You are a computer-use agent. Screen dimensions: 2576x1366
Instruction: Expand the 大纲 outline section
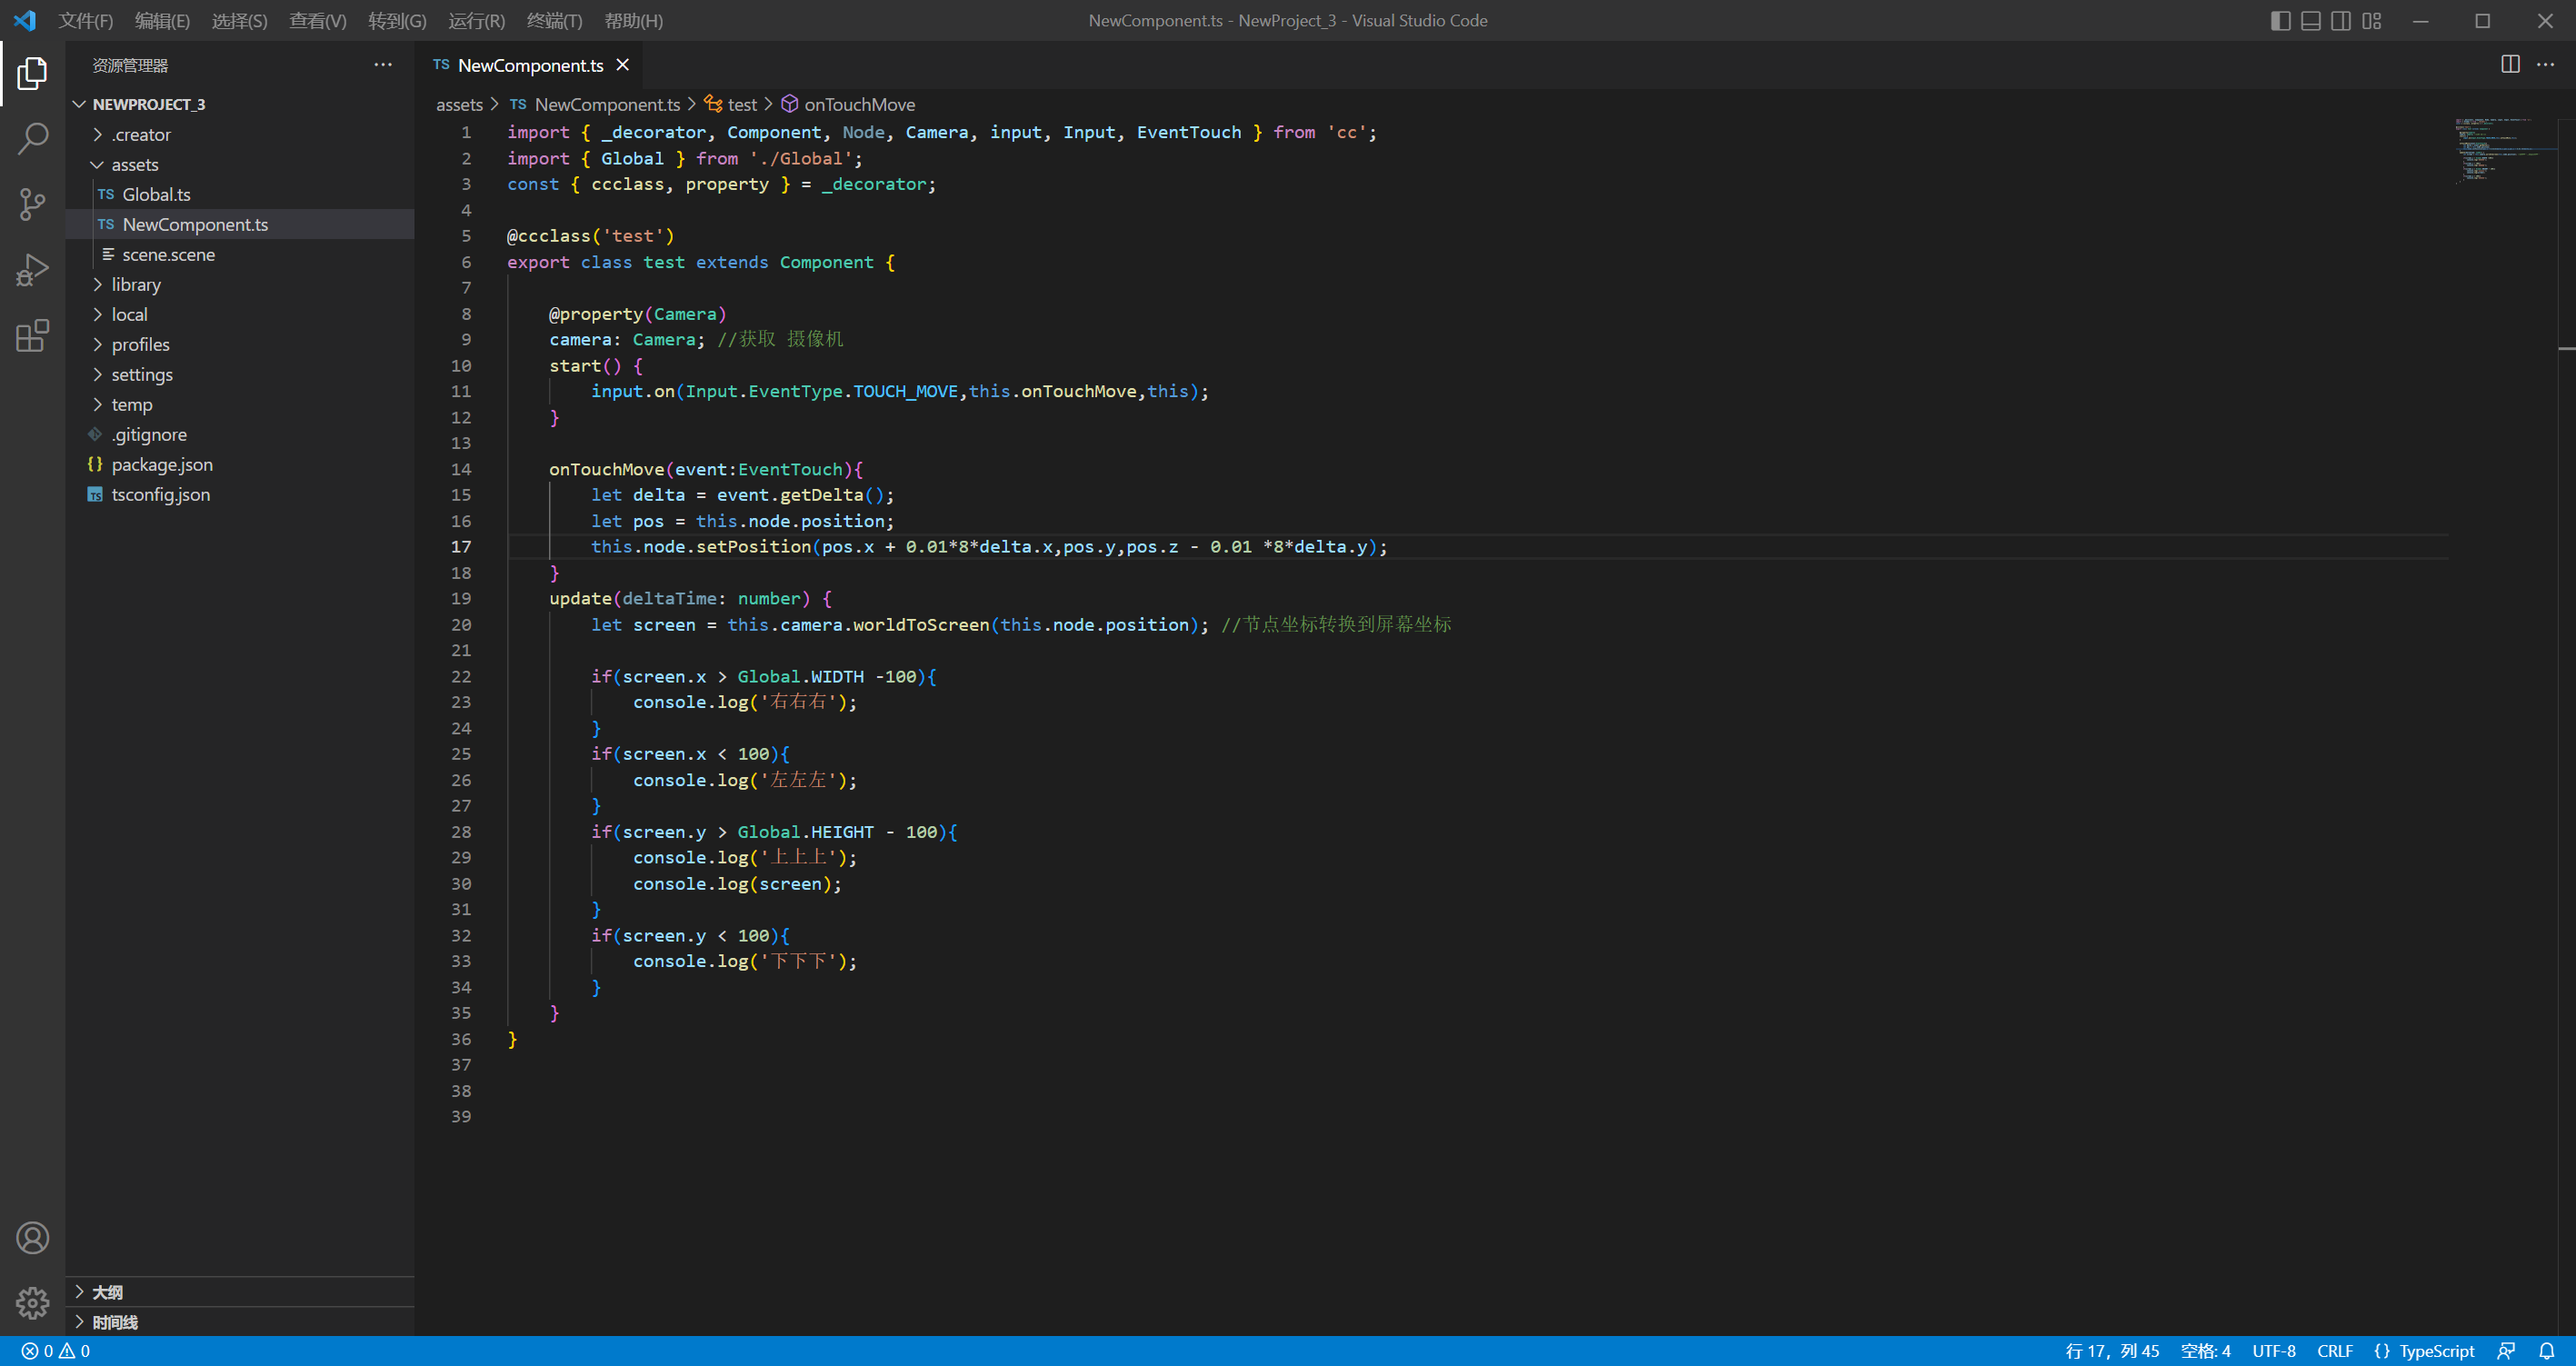(107, 1292)
